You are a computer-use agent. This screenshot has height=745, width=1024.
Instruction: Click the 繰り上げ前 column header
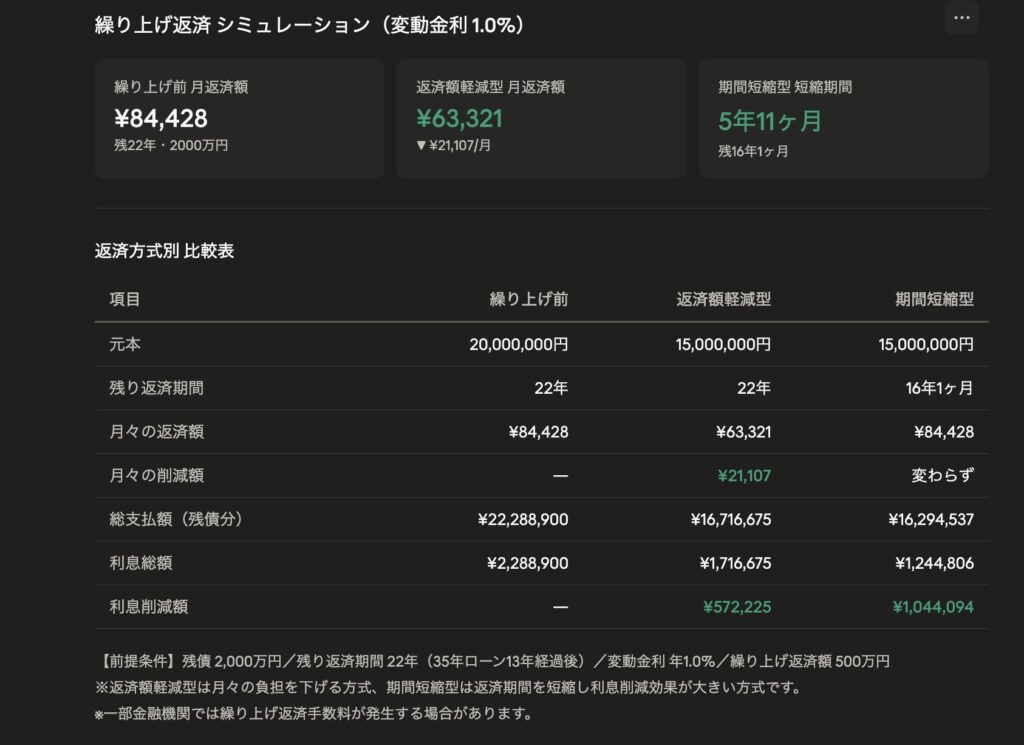point(528,299)
